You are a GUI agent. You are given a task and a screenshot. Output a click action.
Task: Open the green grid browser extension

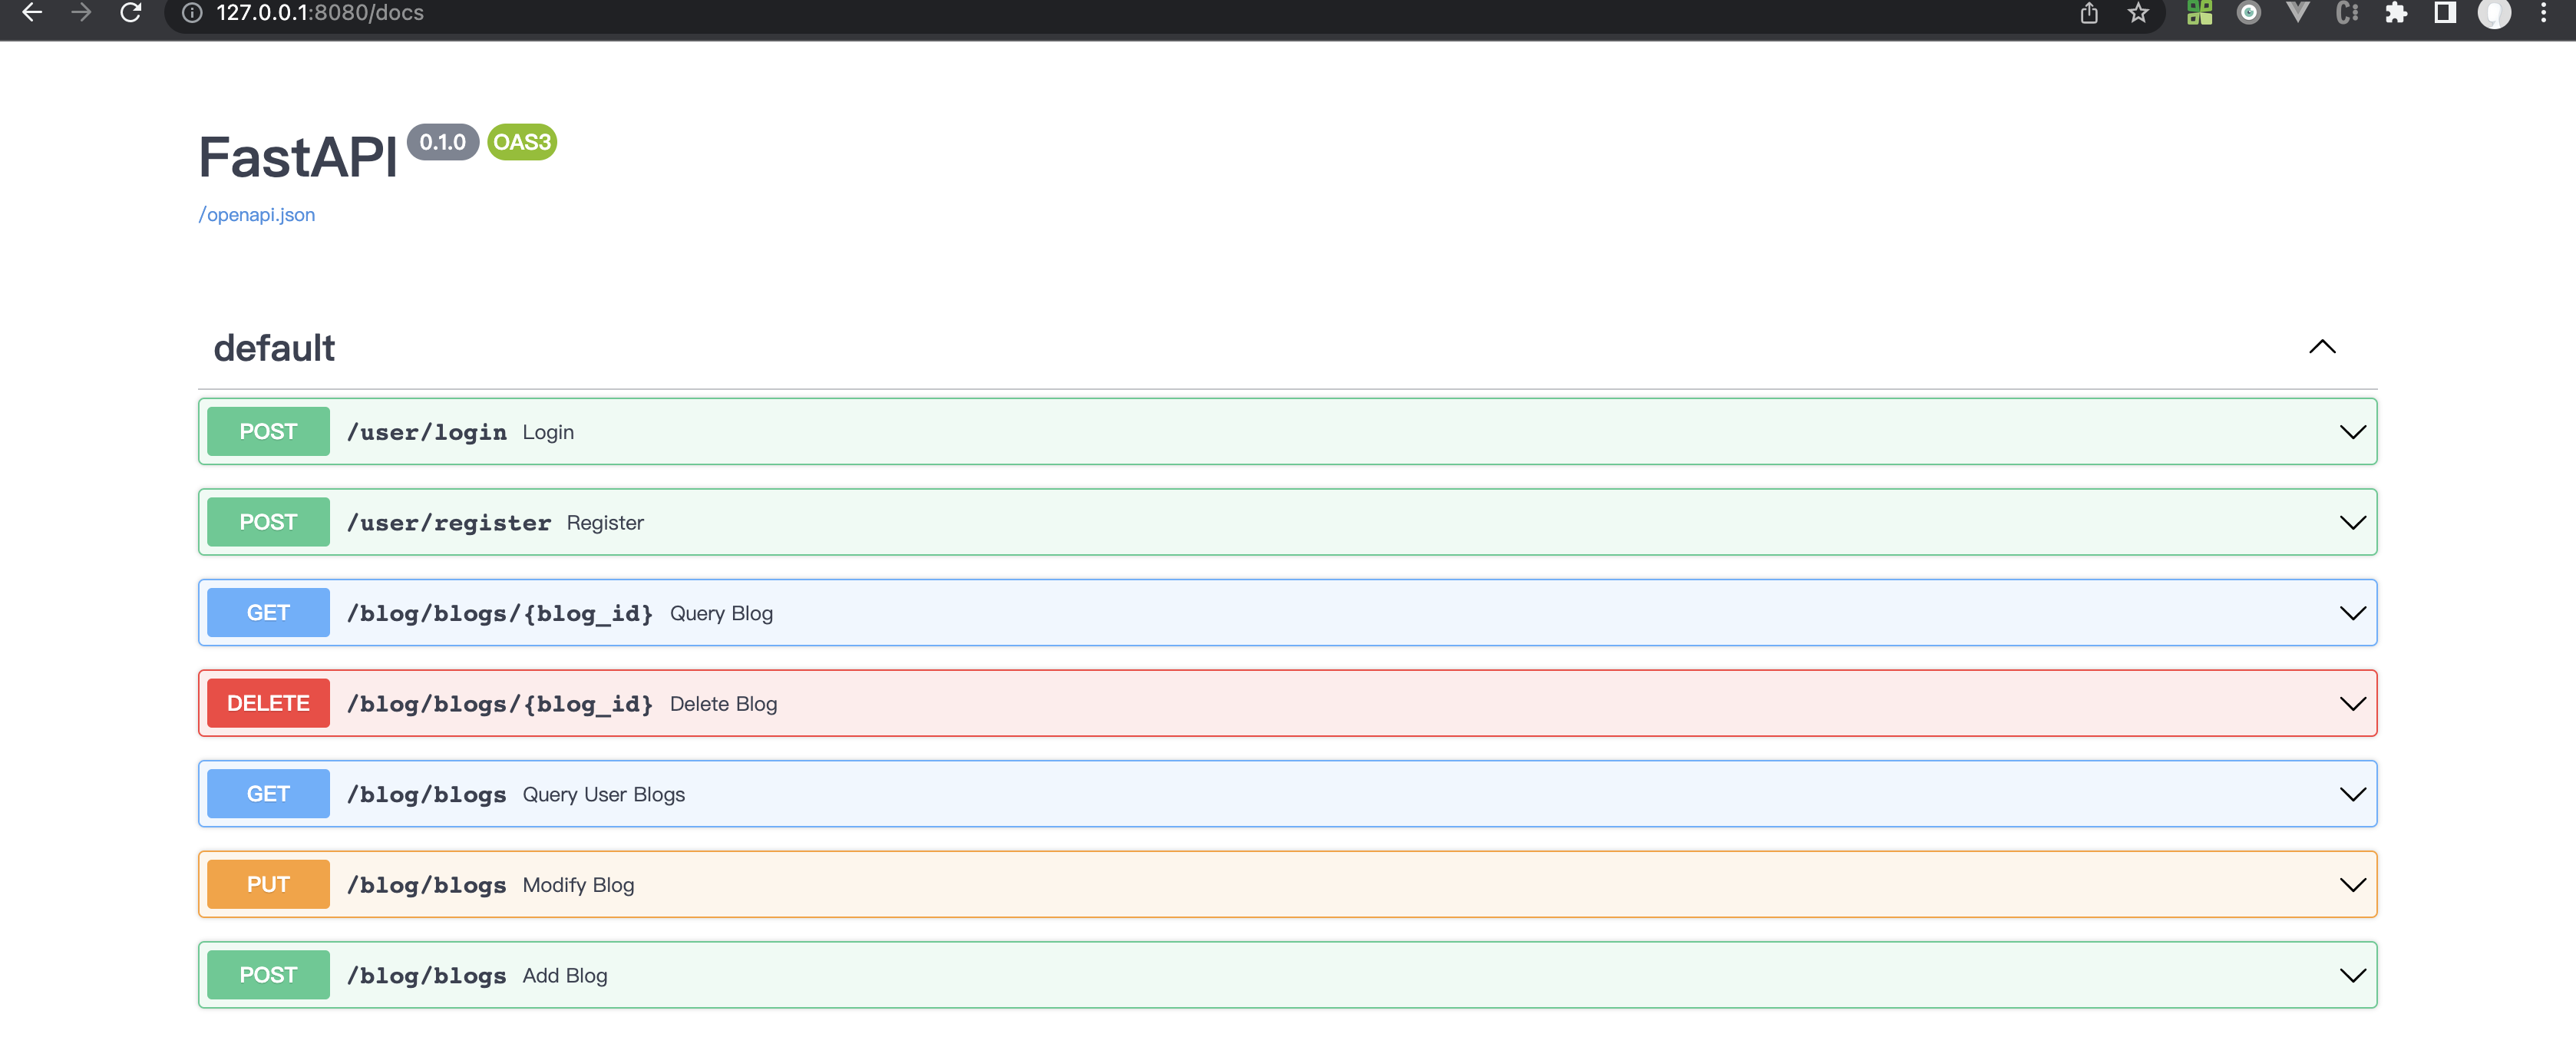coord(2199,13)
